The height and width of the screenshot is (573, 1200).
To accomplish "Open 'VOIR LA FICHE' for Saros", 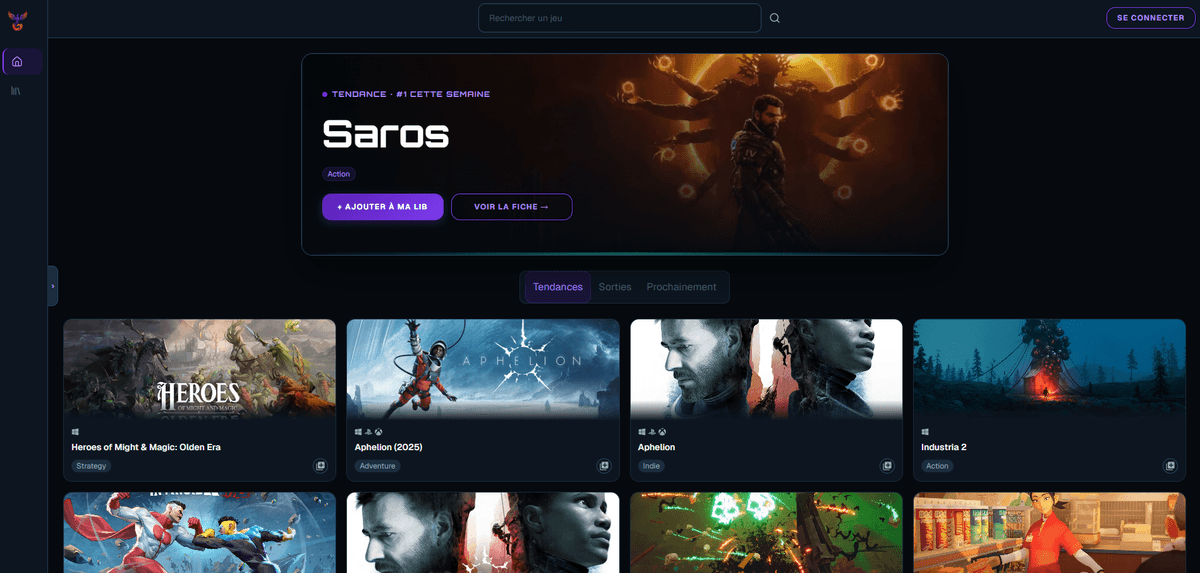I will 511,207.
